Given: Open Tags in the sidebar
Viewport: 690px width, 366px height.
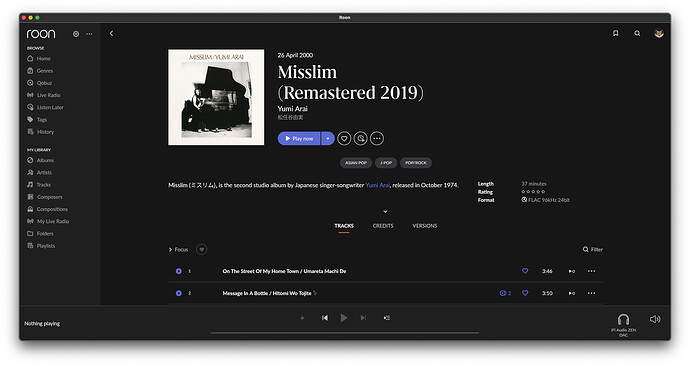Looking at the screenshot, I should 37,120.
